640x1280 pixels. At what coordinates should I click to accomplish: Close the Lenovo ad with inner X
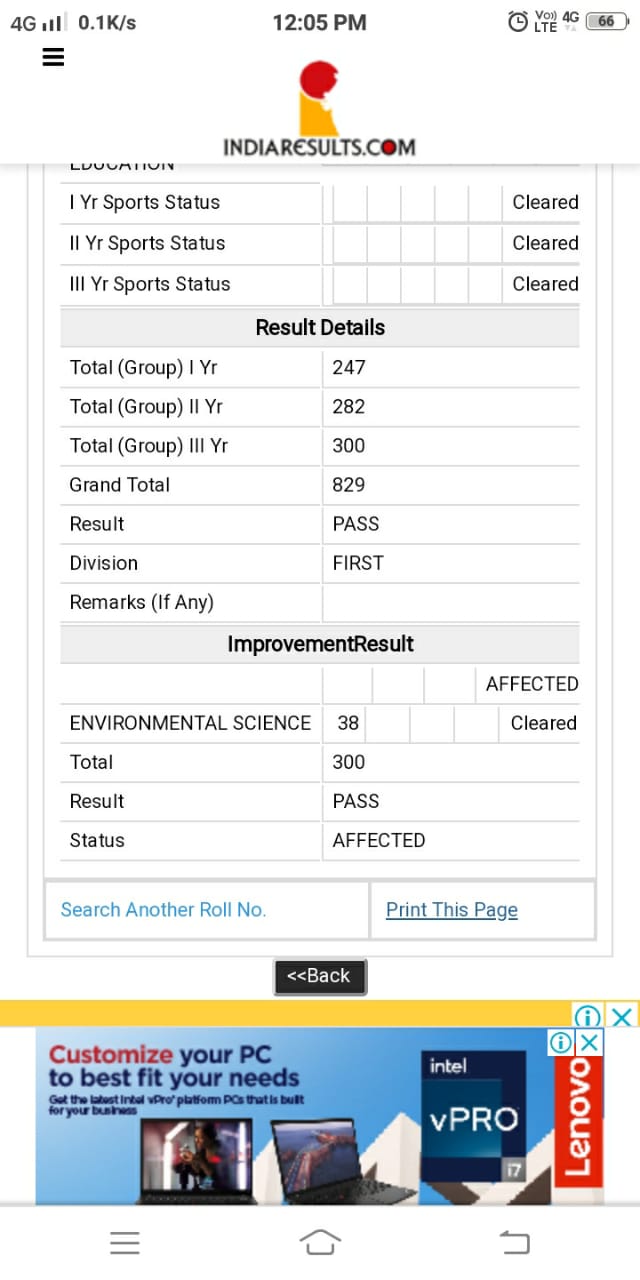pyautogui.click(x=591, y=1042)
